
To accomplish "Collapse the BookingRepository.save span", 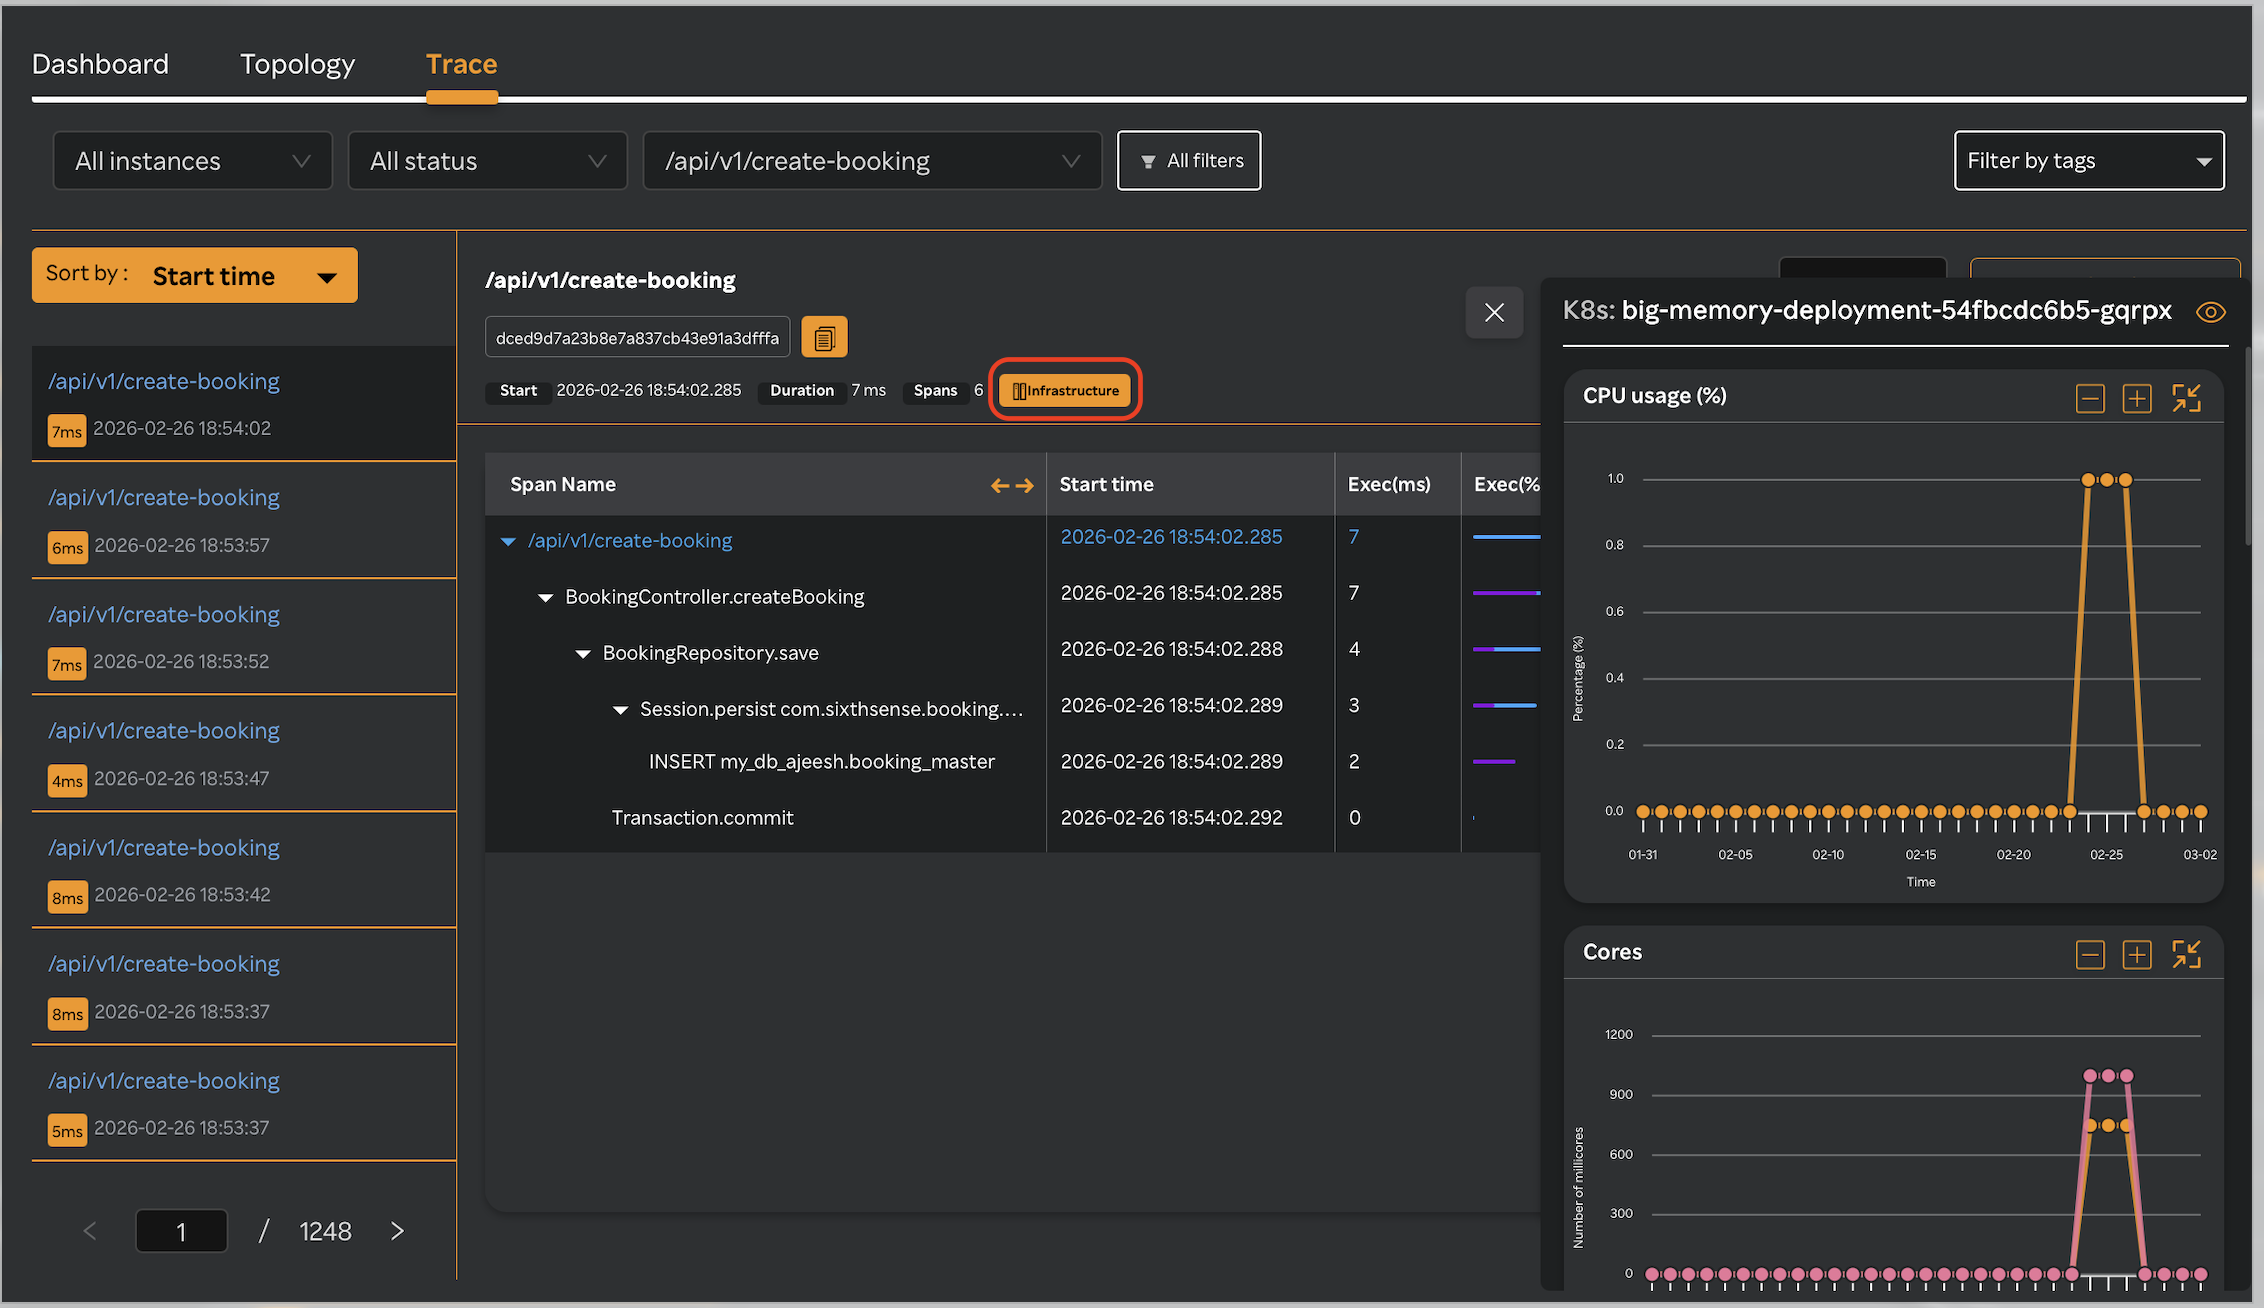I will (x=583, y=653).
